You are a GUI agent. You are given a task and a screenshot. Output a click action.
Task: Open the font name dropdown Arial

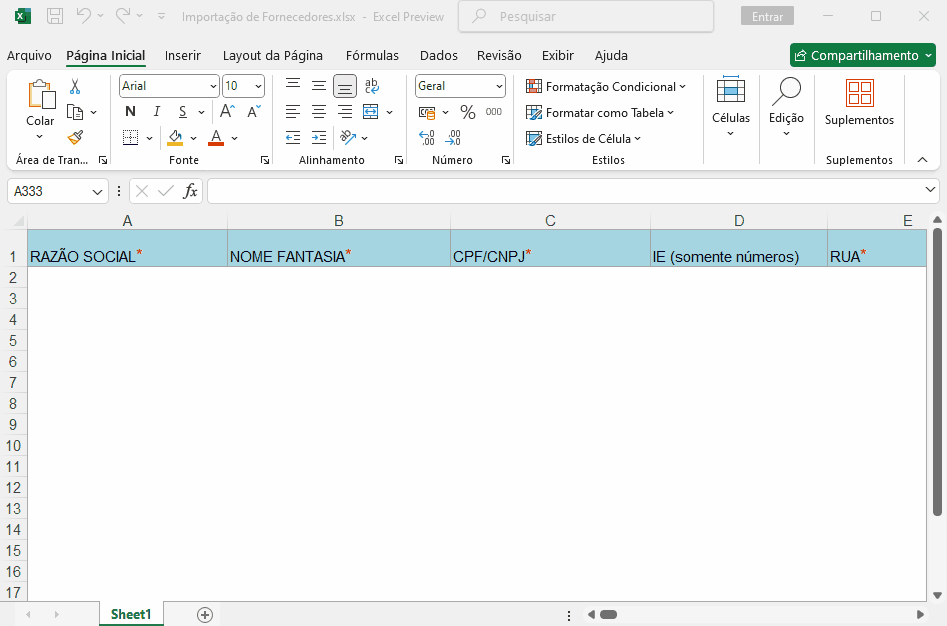point(213,86)
